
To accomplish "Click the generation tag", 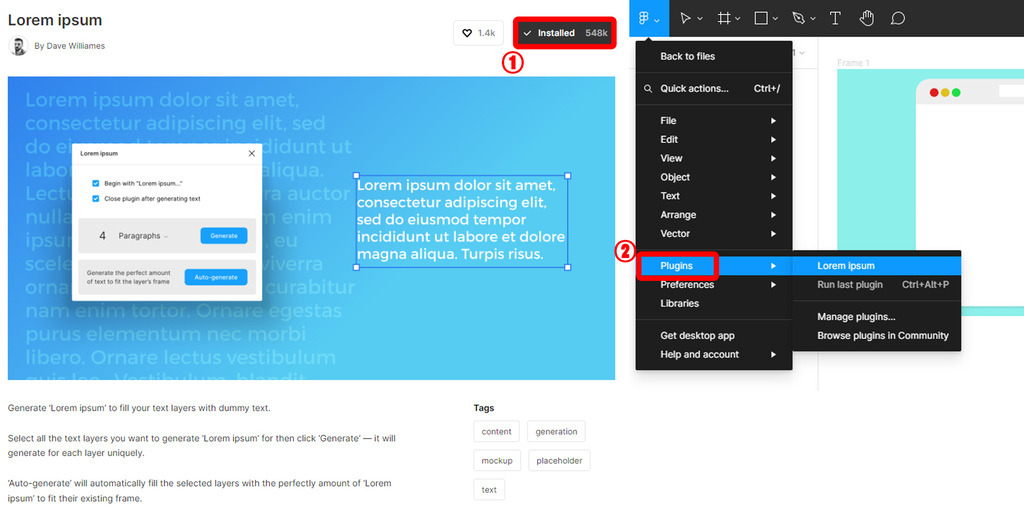I will coord(556,432).
